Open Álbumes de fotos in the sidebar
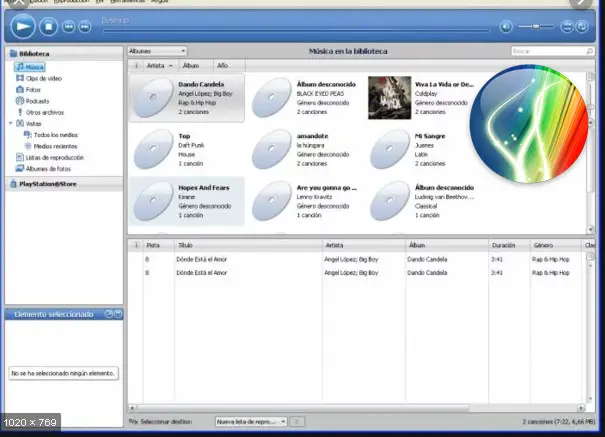Screen dimensions: 605x437 coord(46,168)
